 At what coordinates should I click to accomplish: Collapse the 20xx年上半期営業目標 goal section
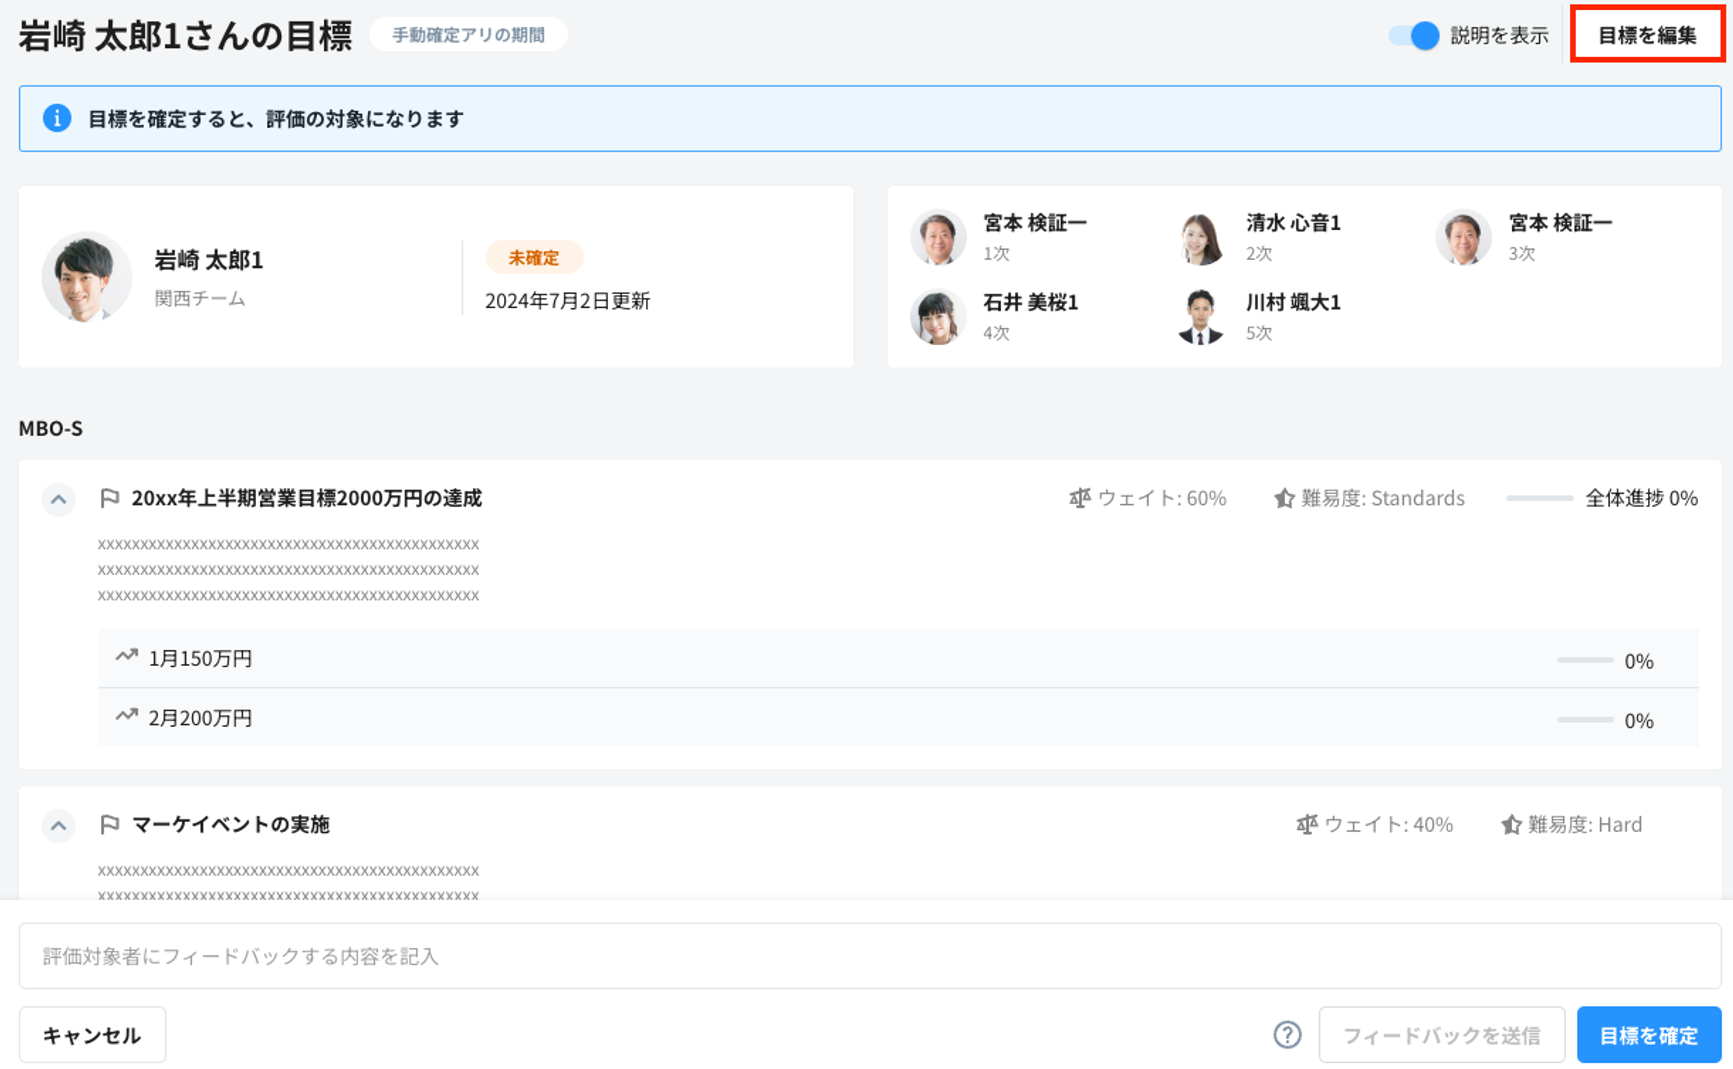(x=59, y=499)
